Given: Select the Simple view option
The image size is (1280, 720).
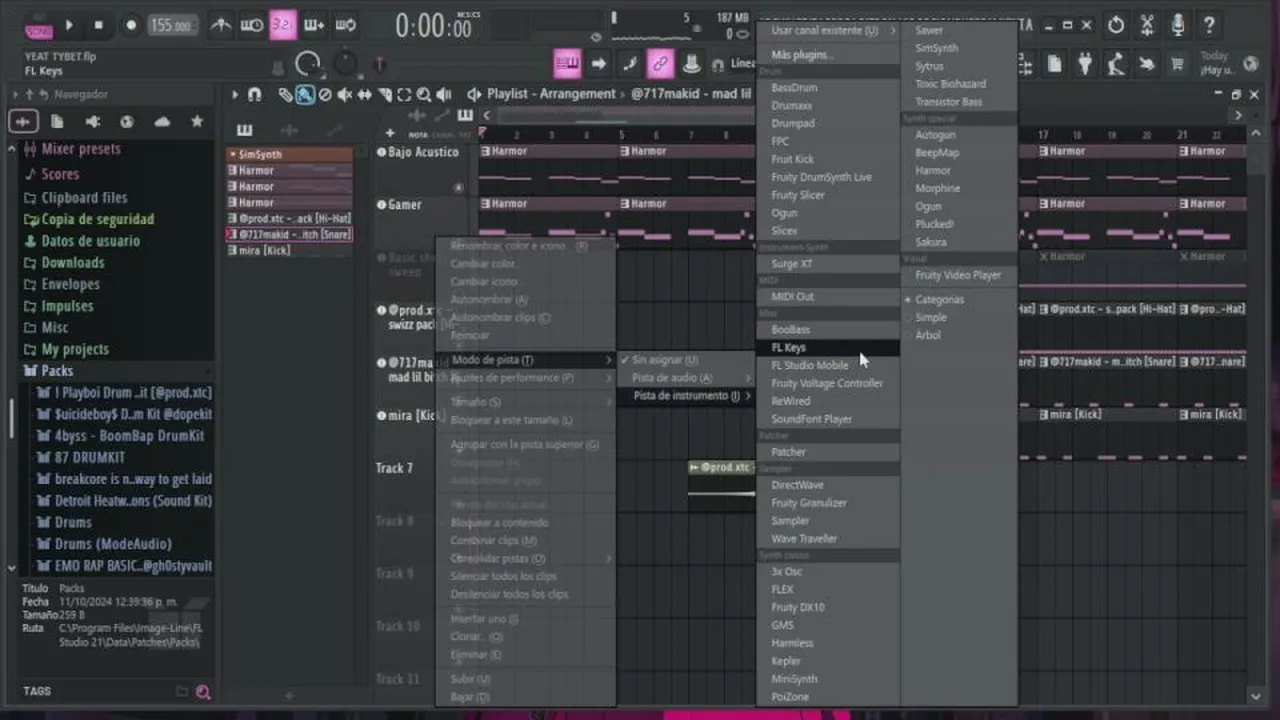Looking at the screenshot, I should [x=930, y=318].
